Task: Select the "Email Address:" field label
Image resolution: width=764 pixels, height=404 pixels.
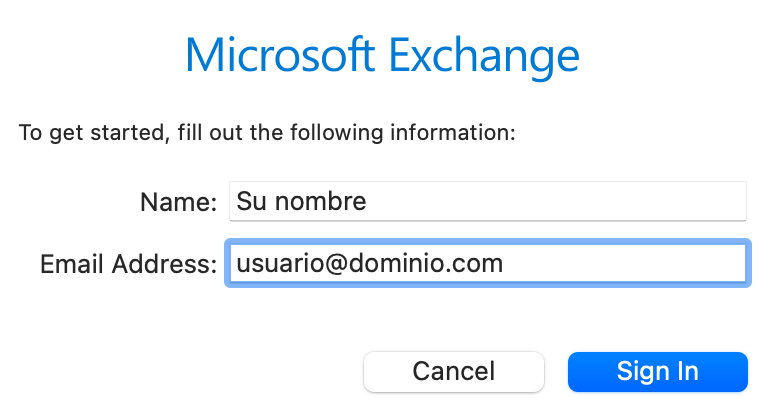Action: click(129, 264)
